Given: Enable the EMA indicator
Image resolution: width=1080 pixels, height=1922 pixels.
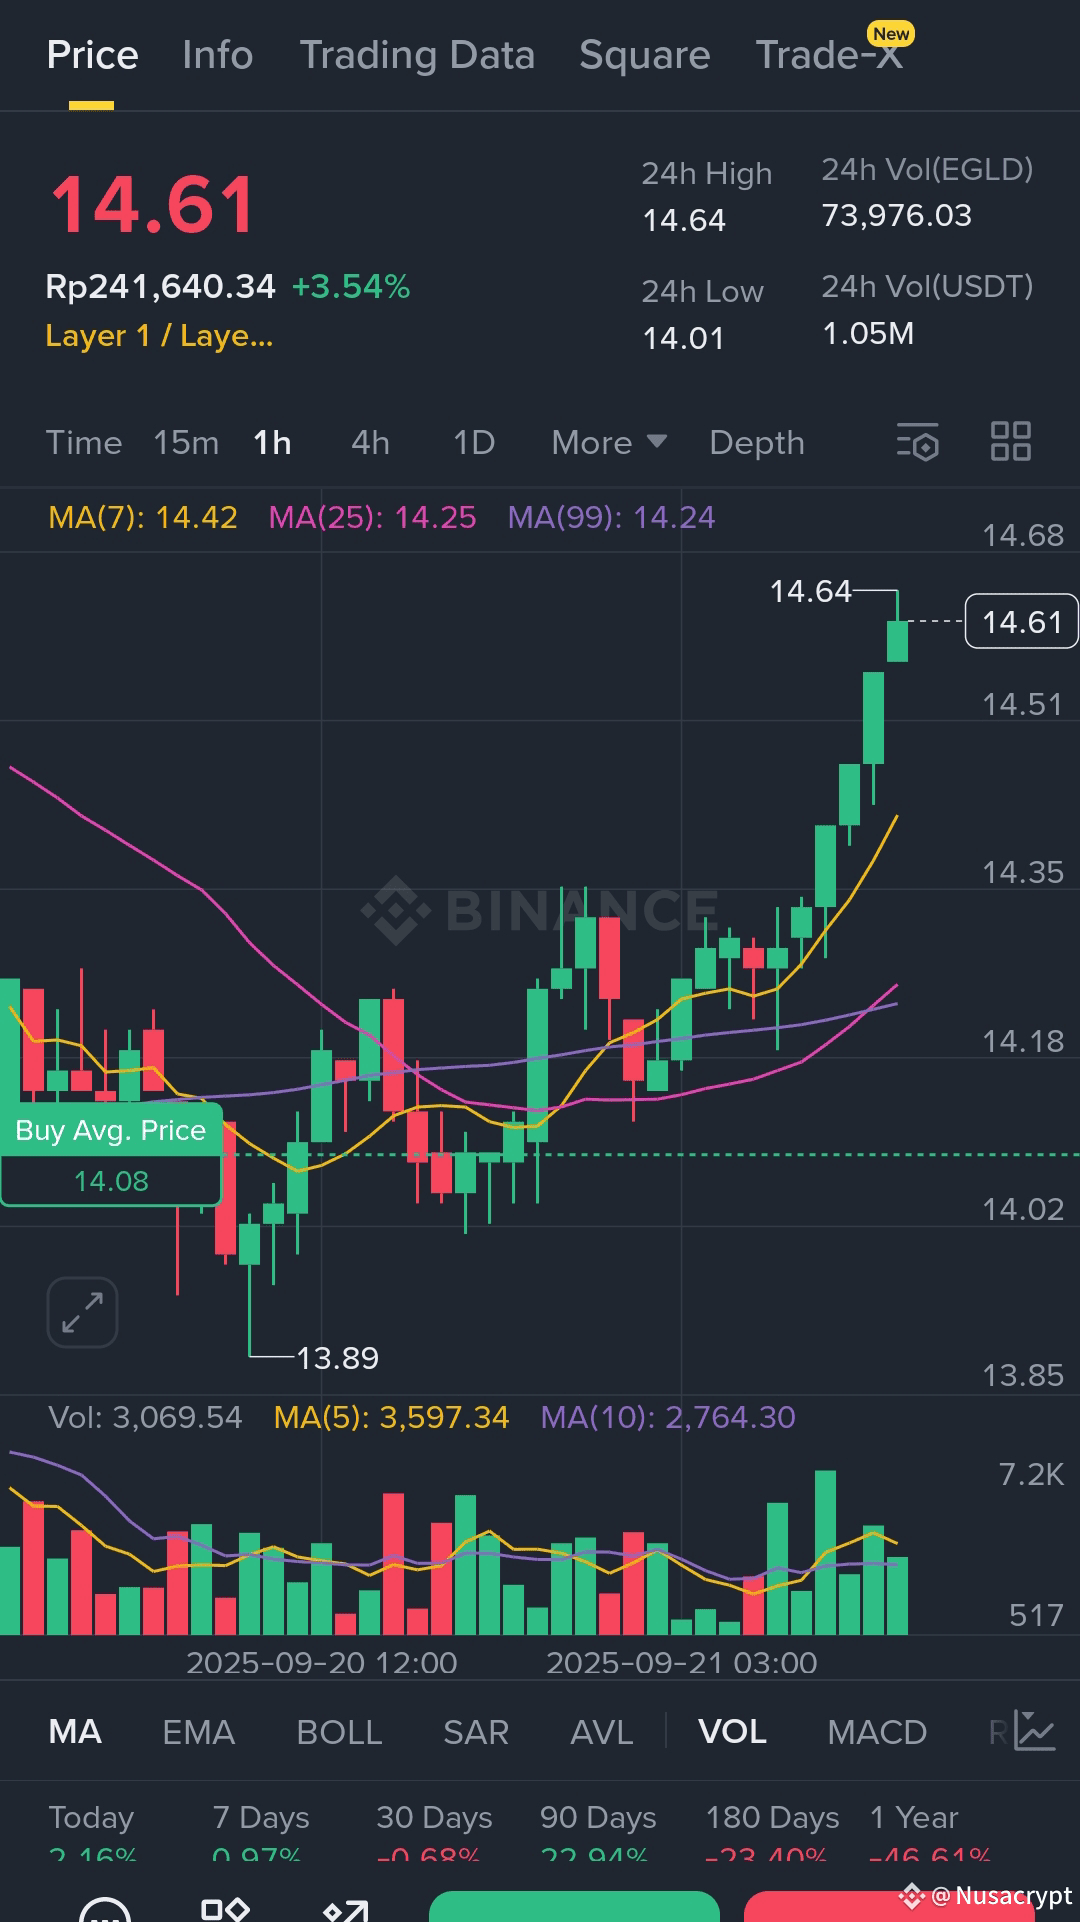Looking at the screenshot, I should click(x=199, y=1732).
